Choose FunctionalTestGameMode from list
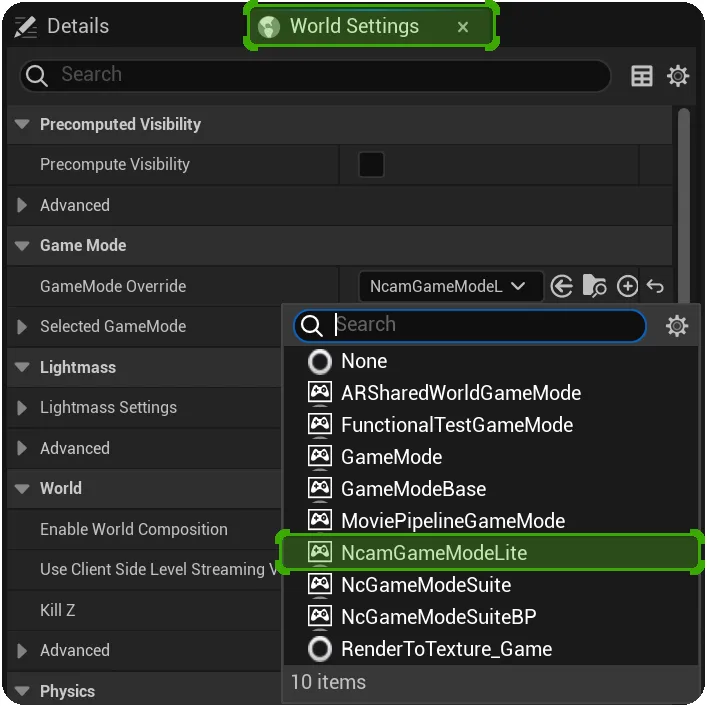Viewport: 707px width, 707px height. tap(491, 425)
